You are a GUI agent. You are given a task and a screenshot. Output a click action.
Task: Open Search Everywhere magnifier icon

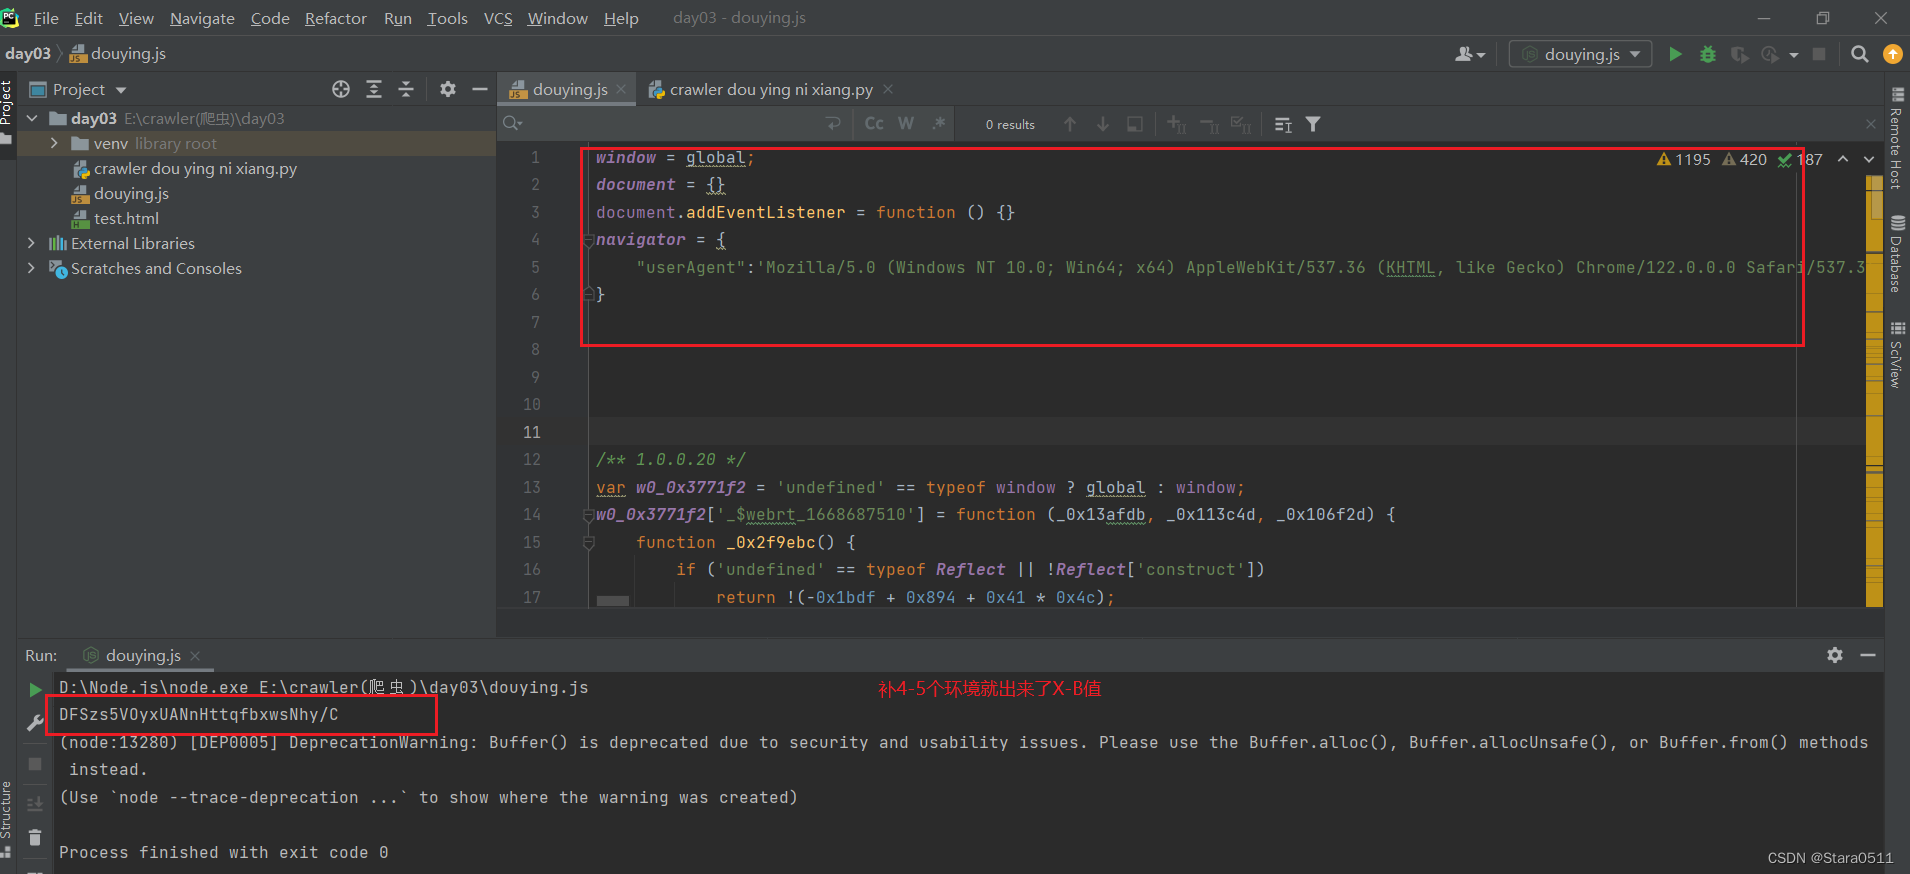[1859, 54]
